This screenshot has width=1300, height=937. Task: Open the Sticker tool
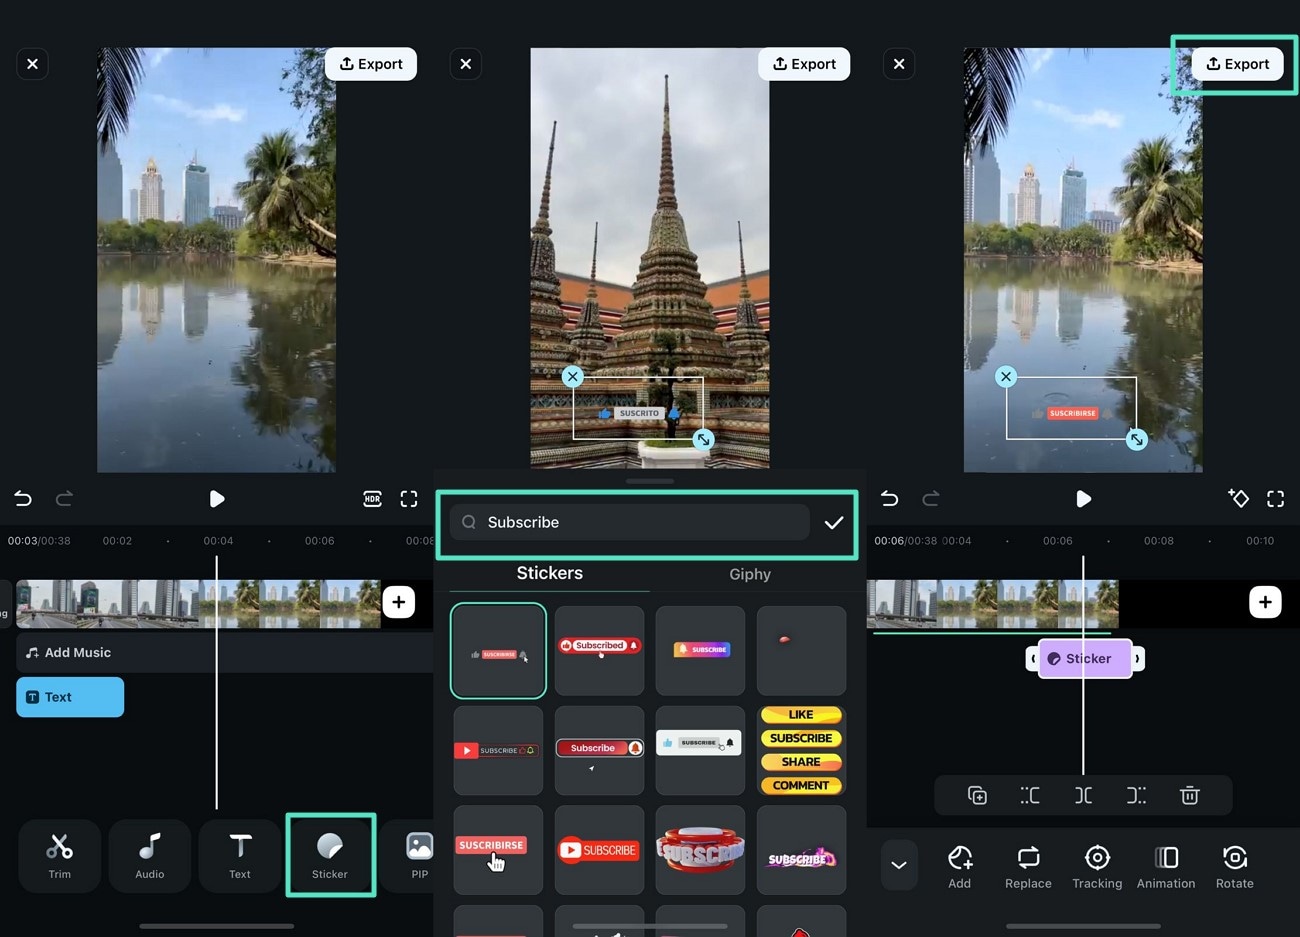[x=330, y=856]
